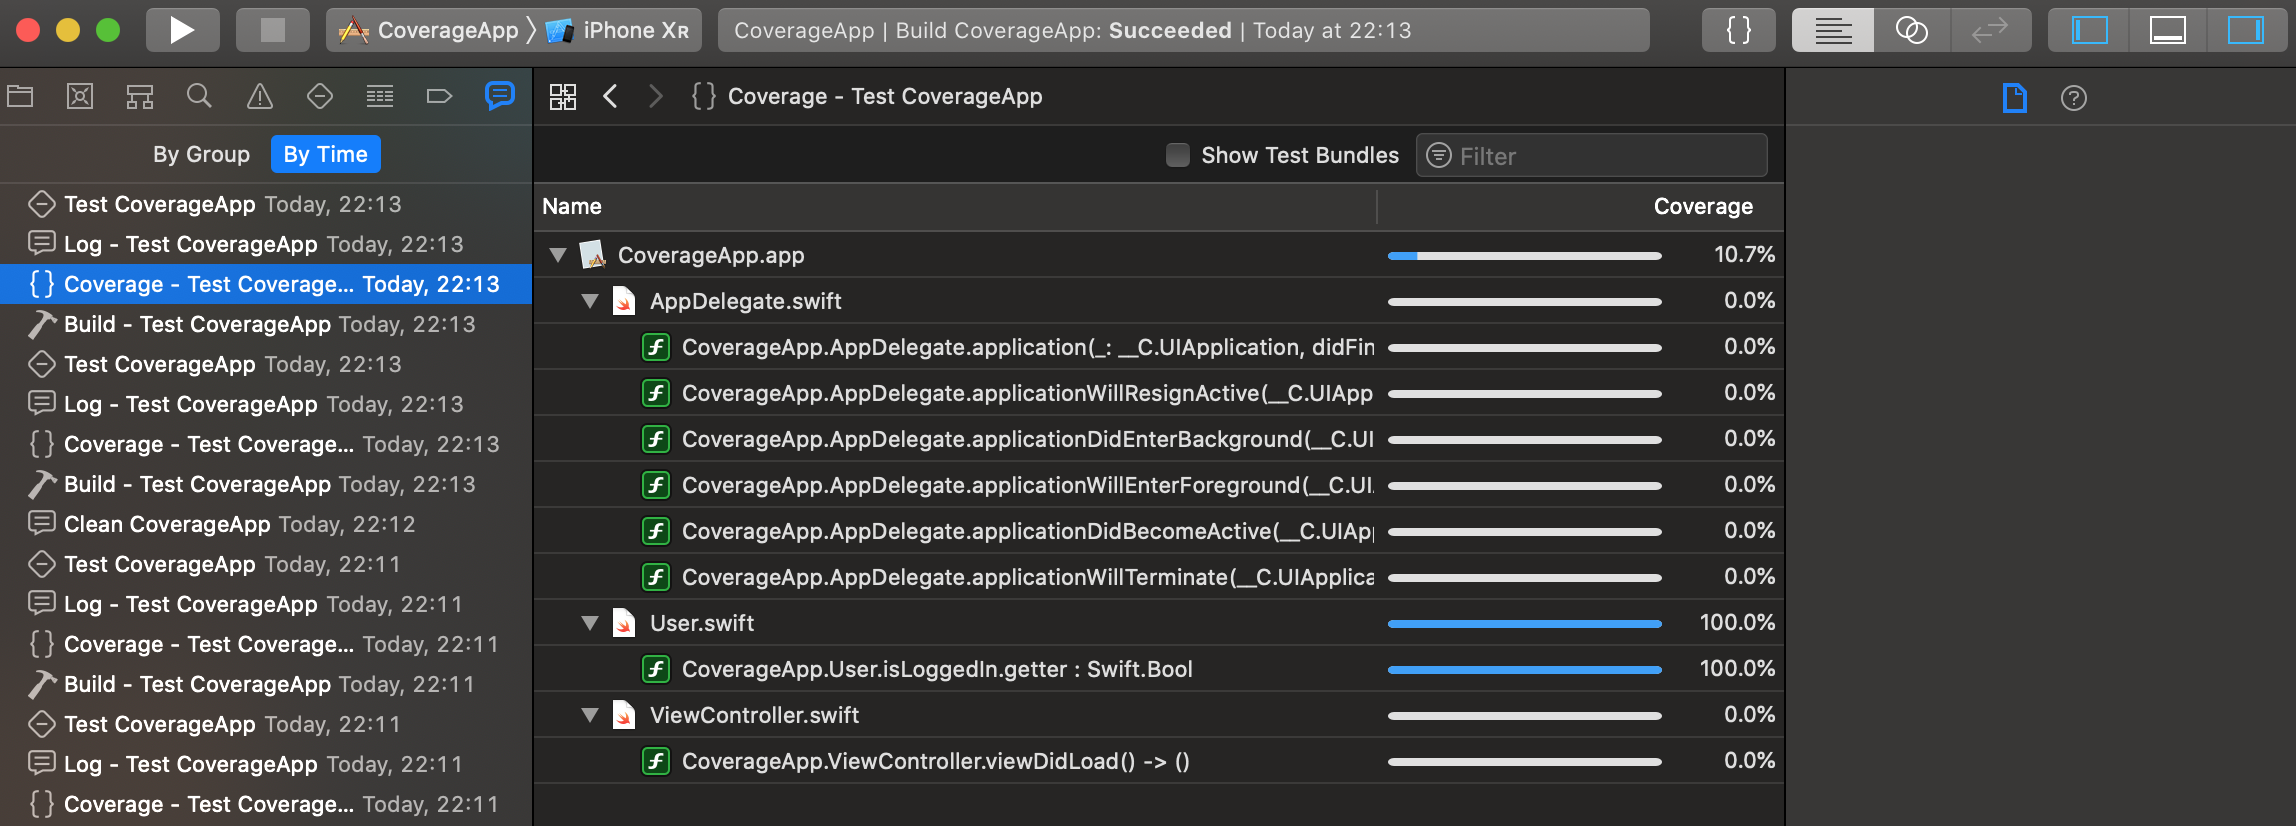Switch to the Assistant editor

1912,30
